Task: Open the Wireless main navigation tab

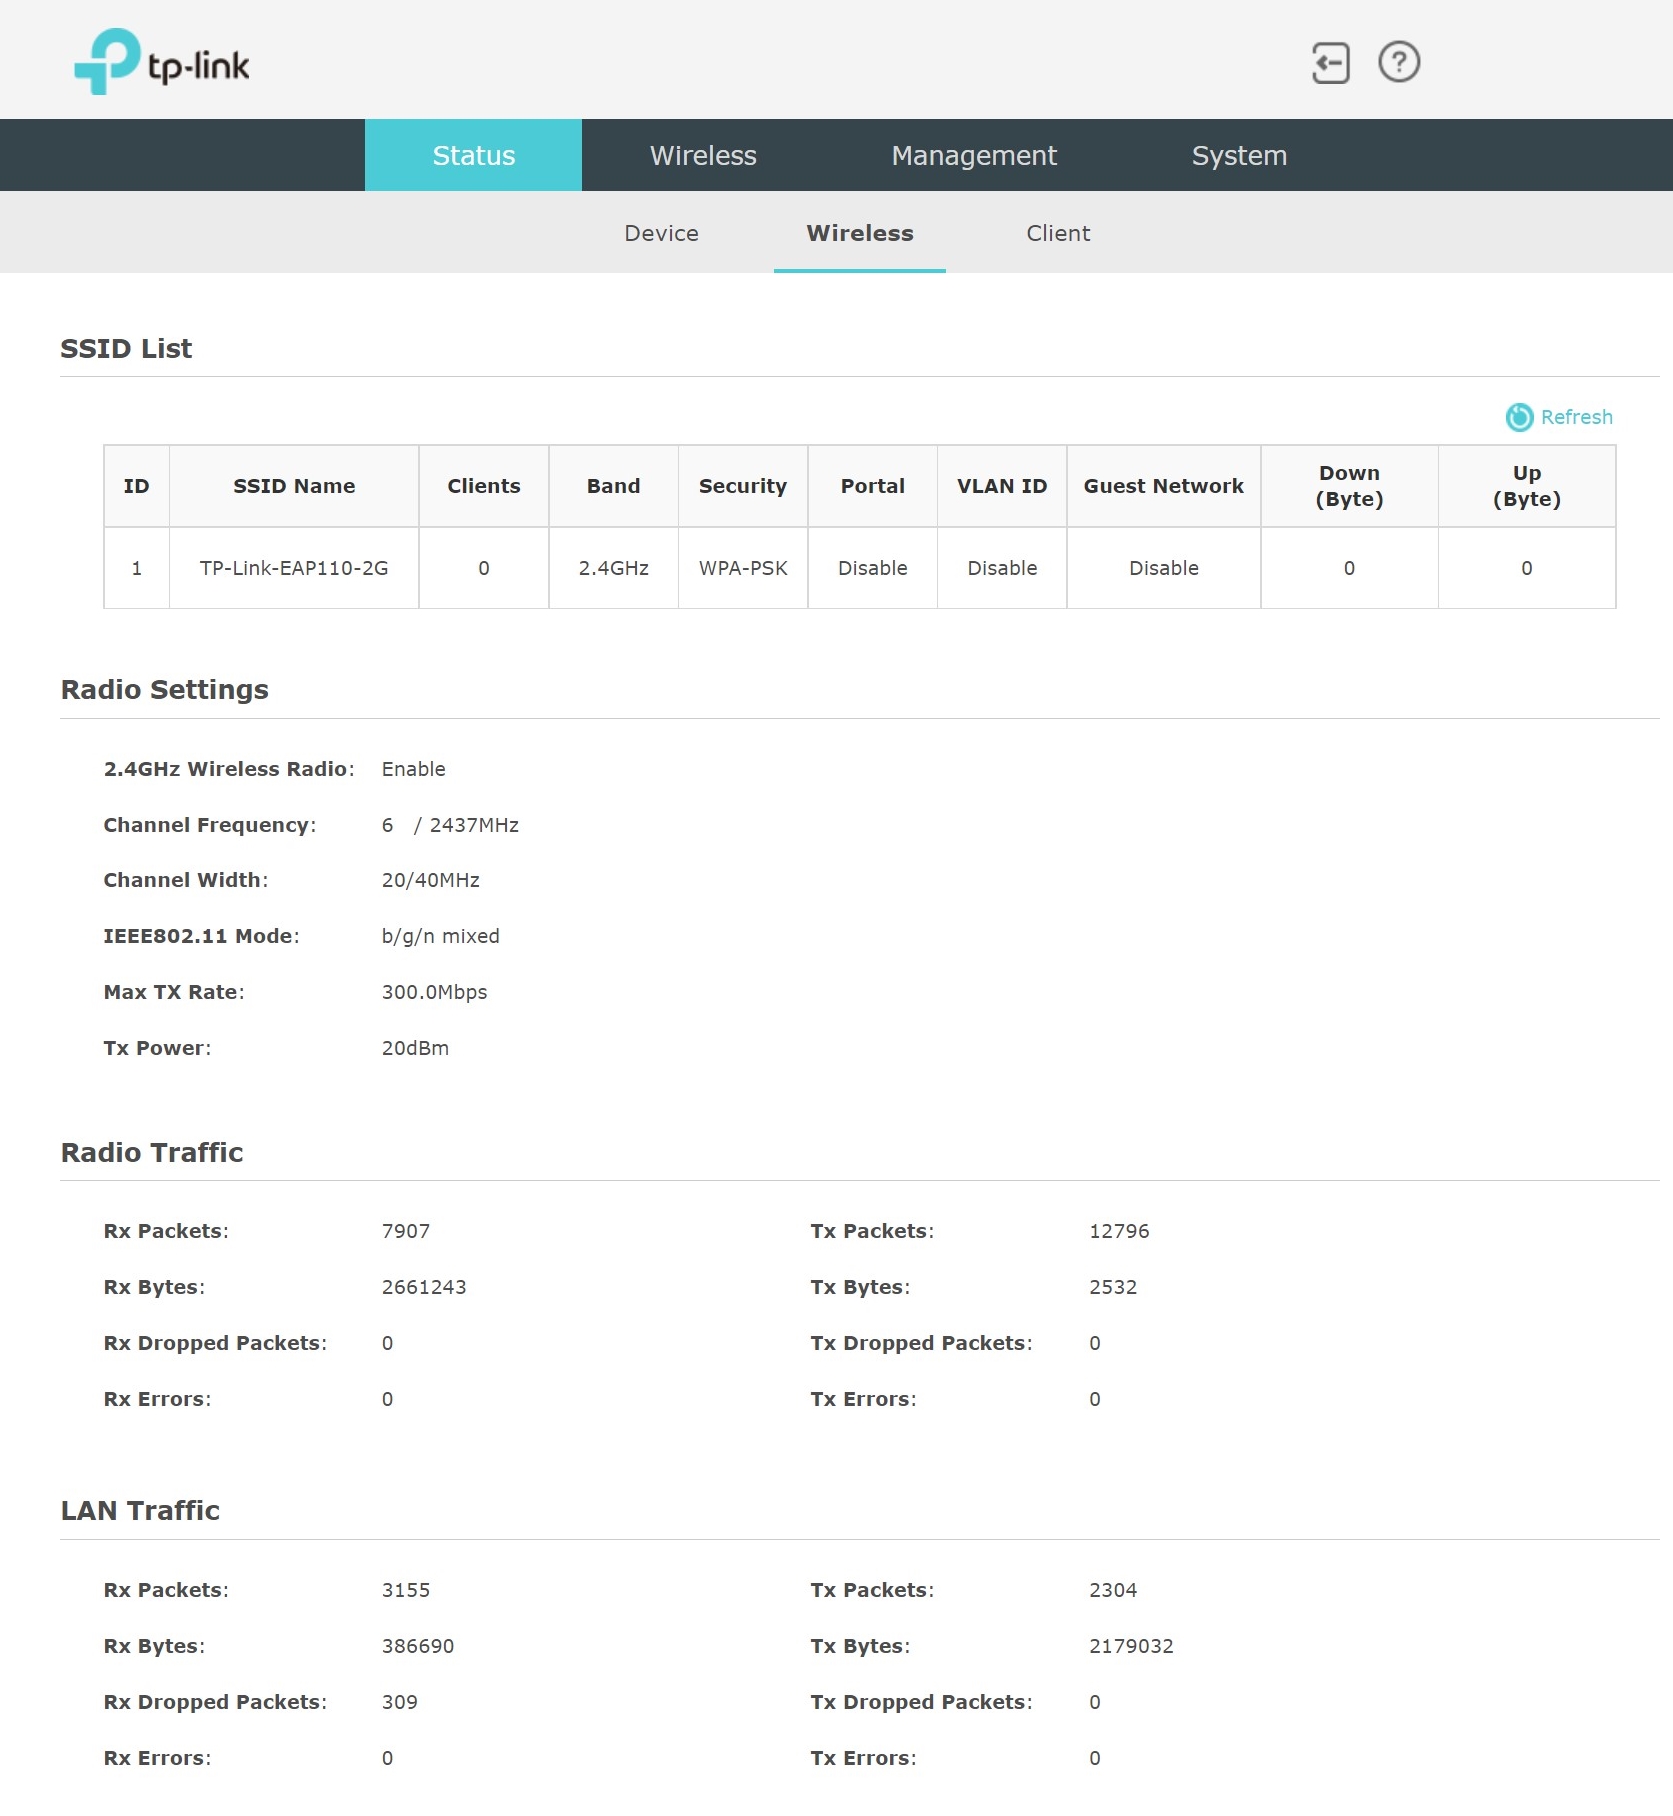Action: click(x=703, y=155)
